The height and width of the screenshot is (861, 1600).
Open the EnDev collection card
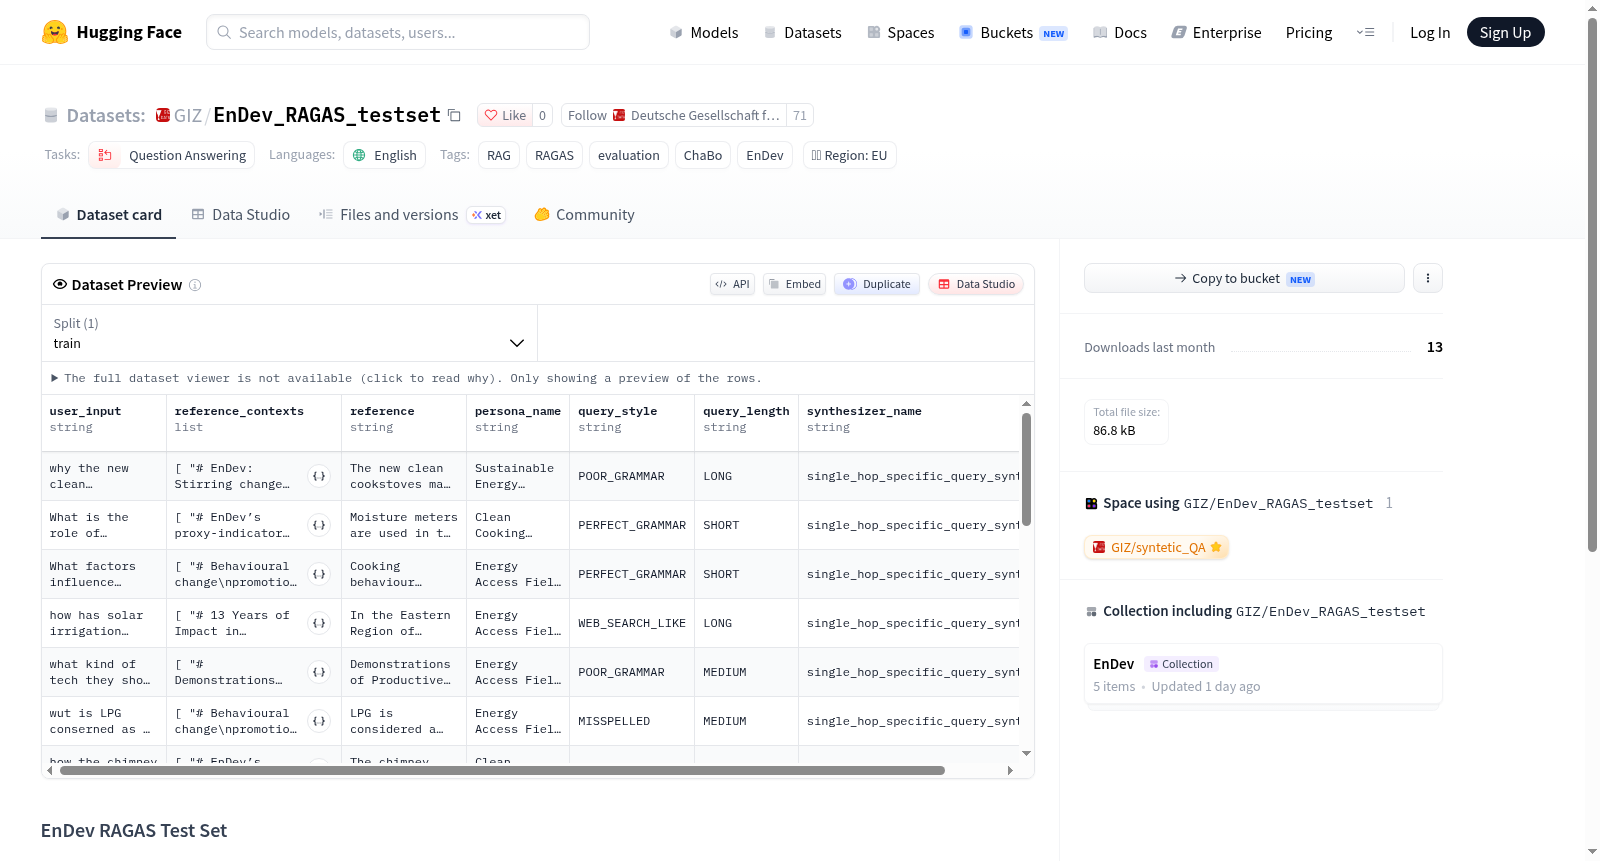pos(1263,675)
